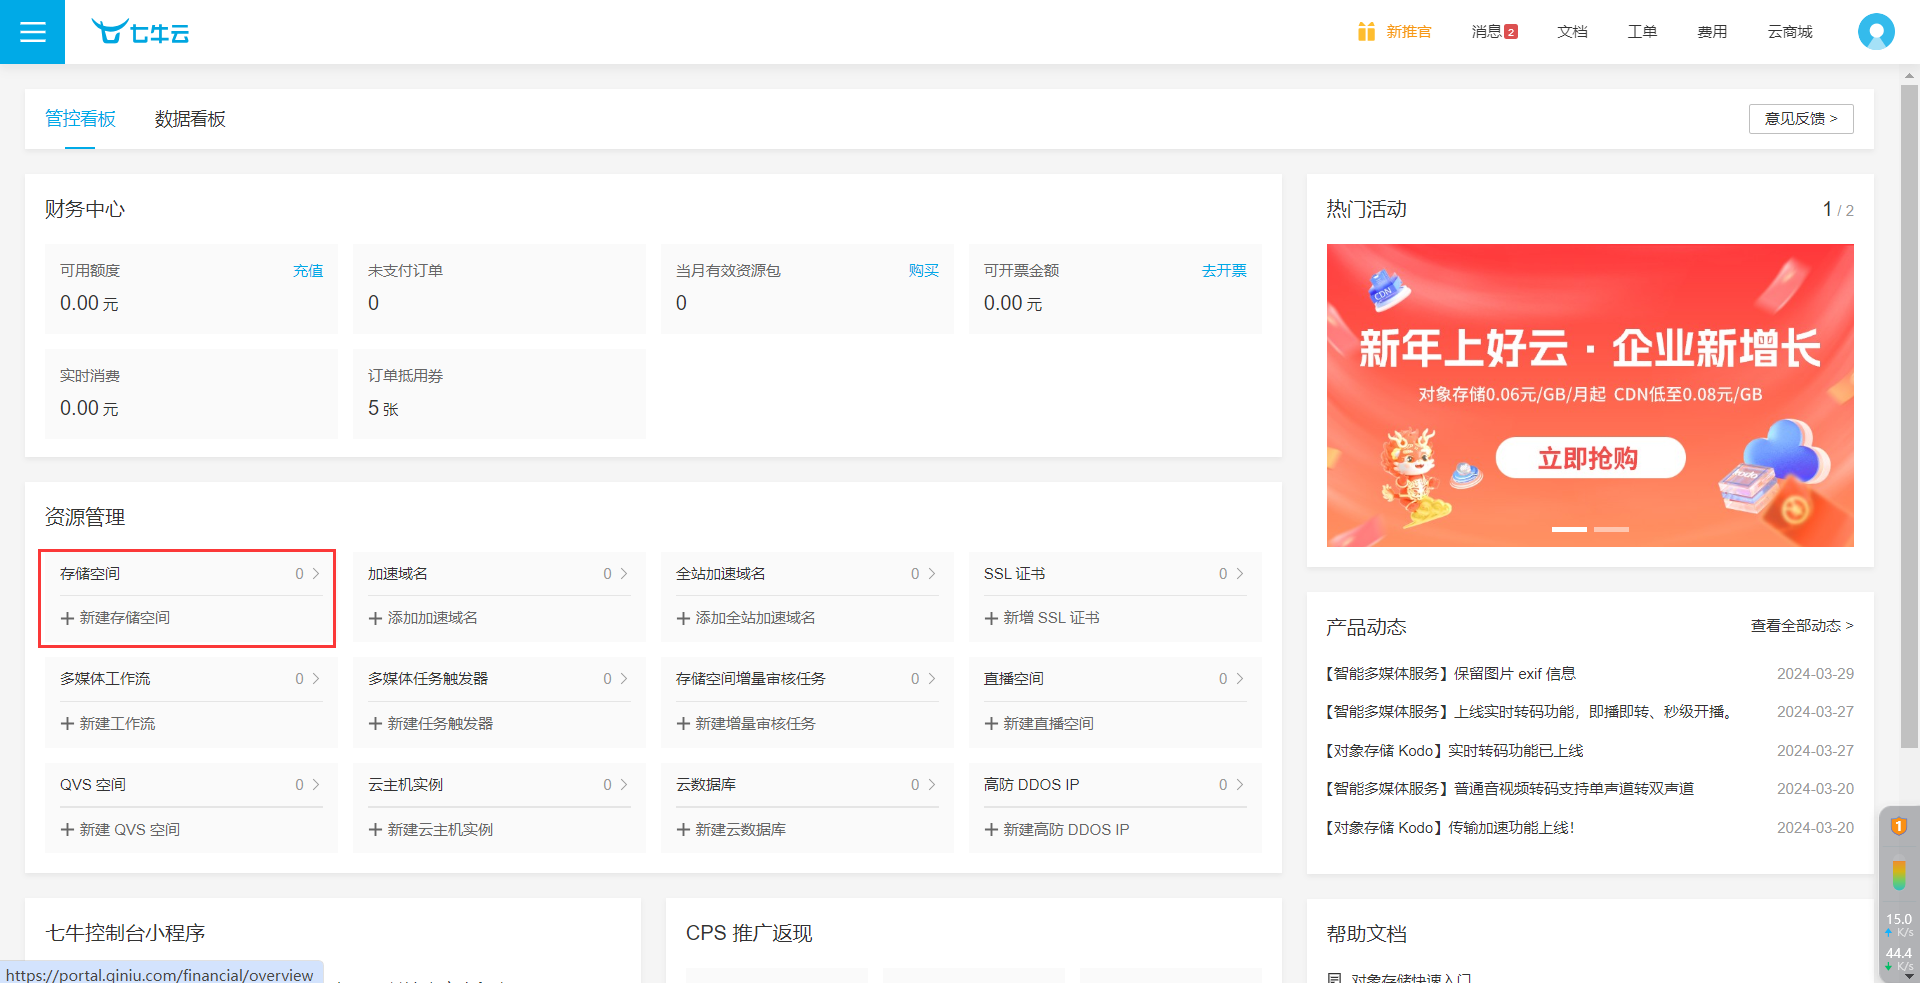Click the 购买 link for 当月有效资源包

924,270
